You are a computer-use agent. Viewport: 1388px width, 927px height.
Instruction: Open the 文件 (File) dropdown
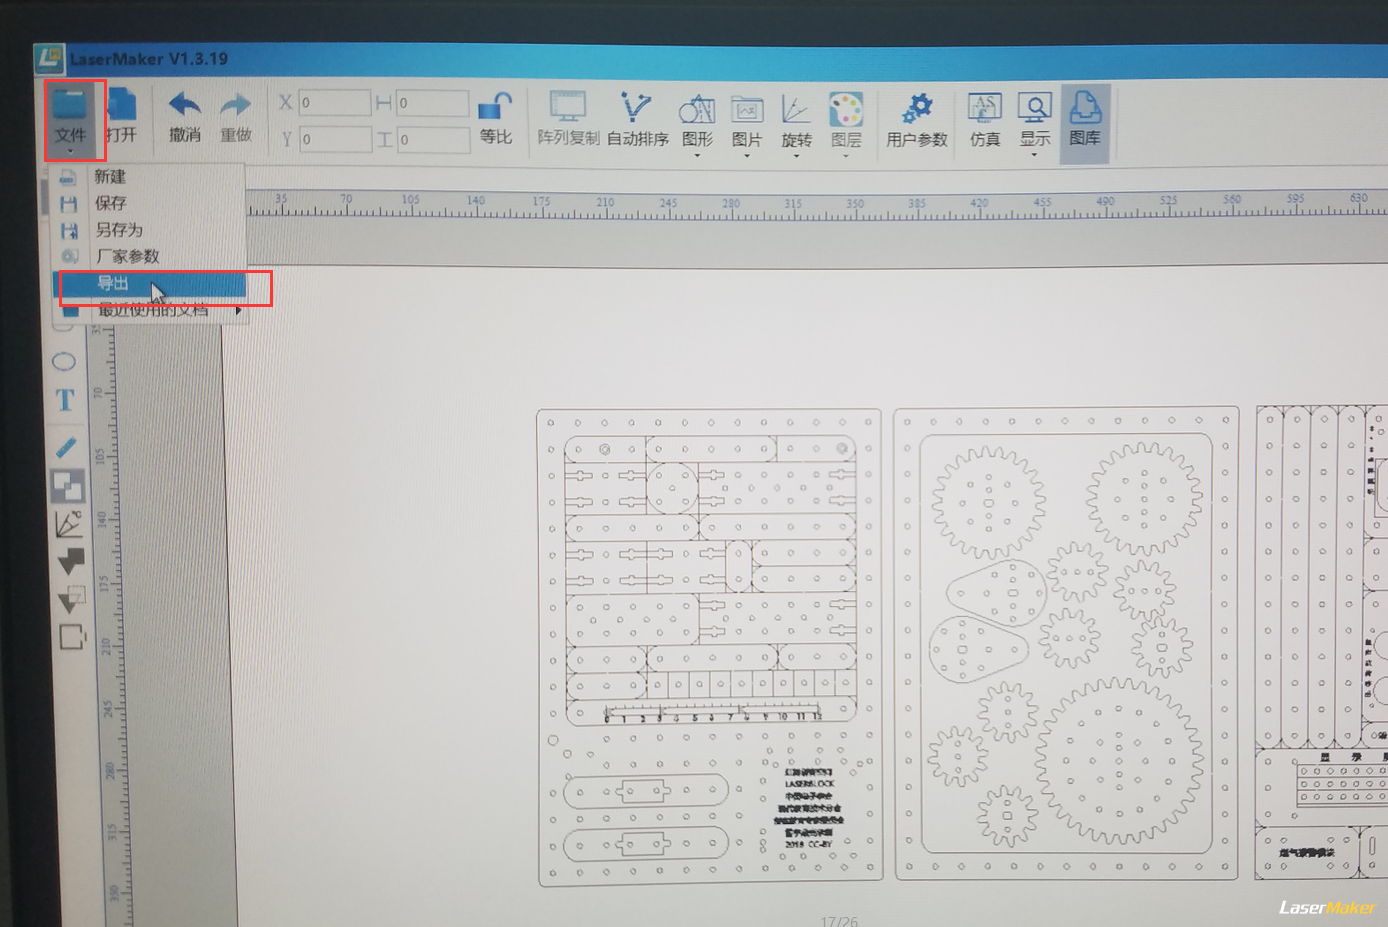pyautogui.click(x=71, y=119)
